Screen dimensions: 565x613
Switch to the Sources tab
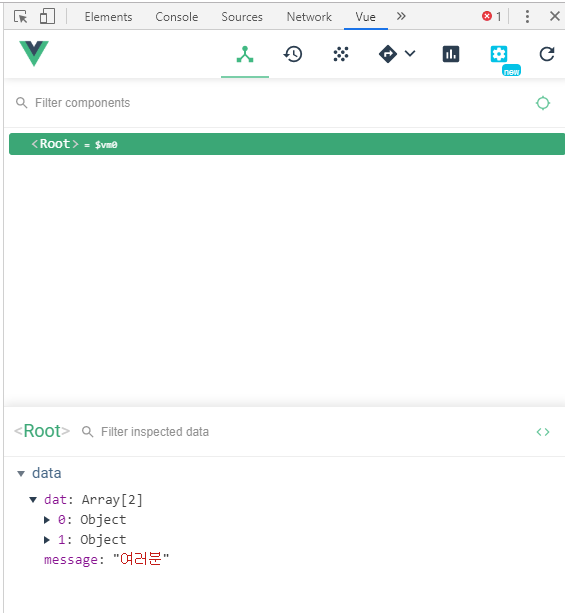[242, 17]
